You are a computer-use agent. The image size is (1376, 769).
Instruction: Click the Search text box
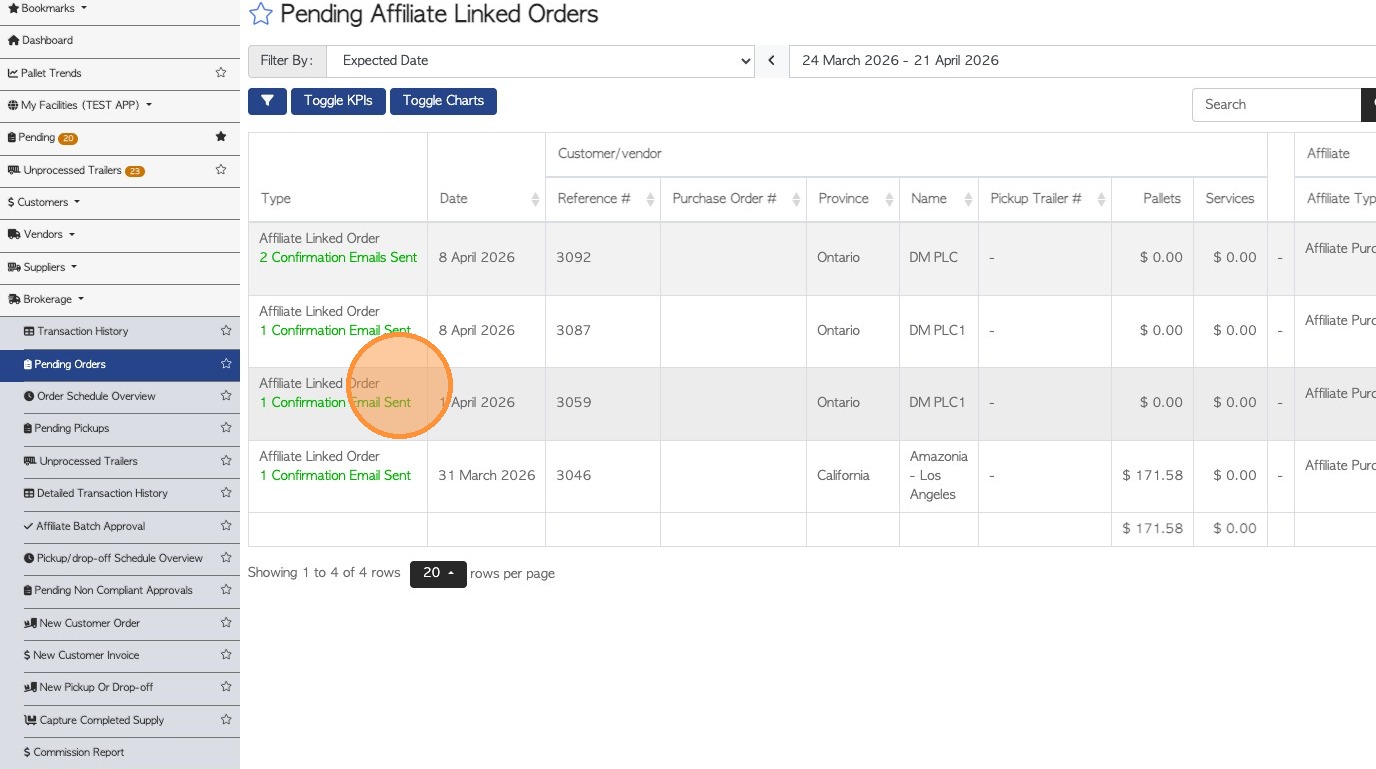pos(1276,105)
